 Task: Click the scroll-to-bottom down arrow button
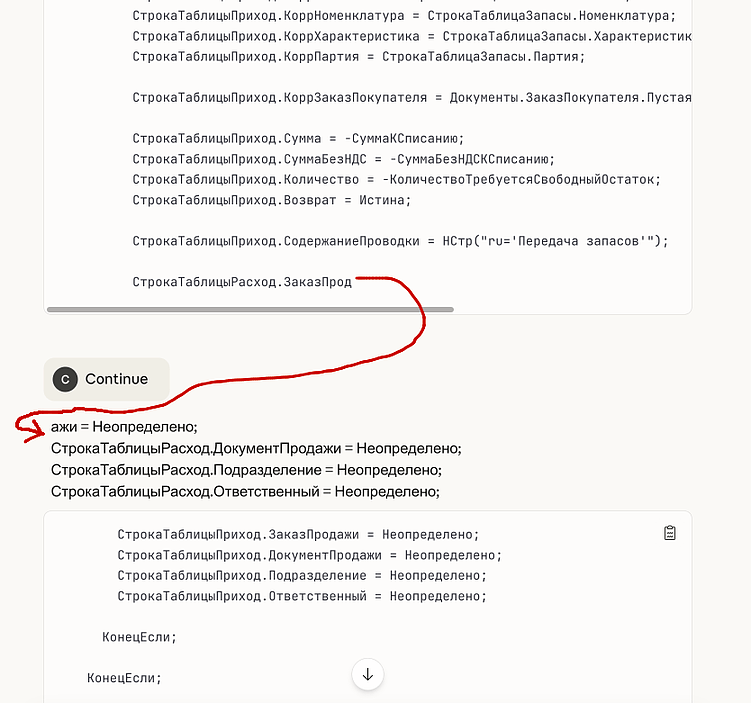(x=367, y=675)
